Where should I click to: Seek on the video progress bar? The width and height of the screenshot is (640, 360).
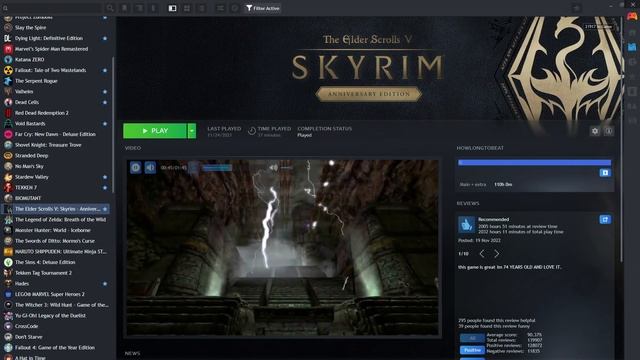217,167
